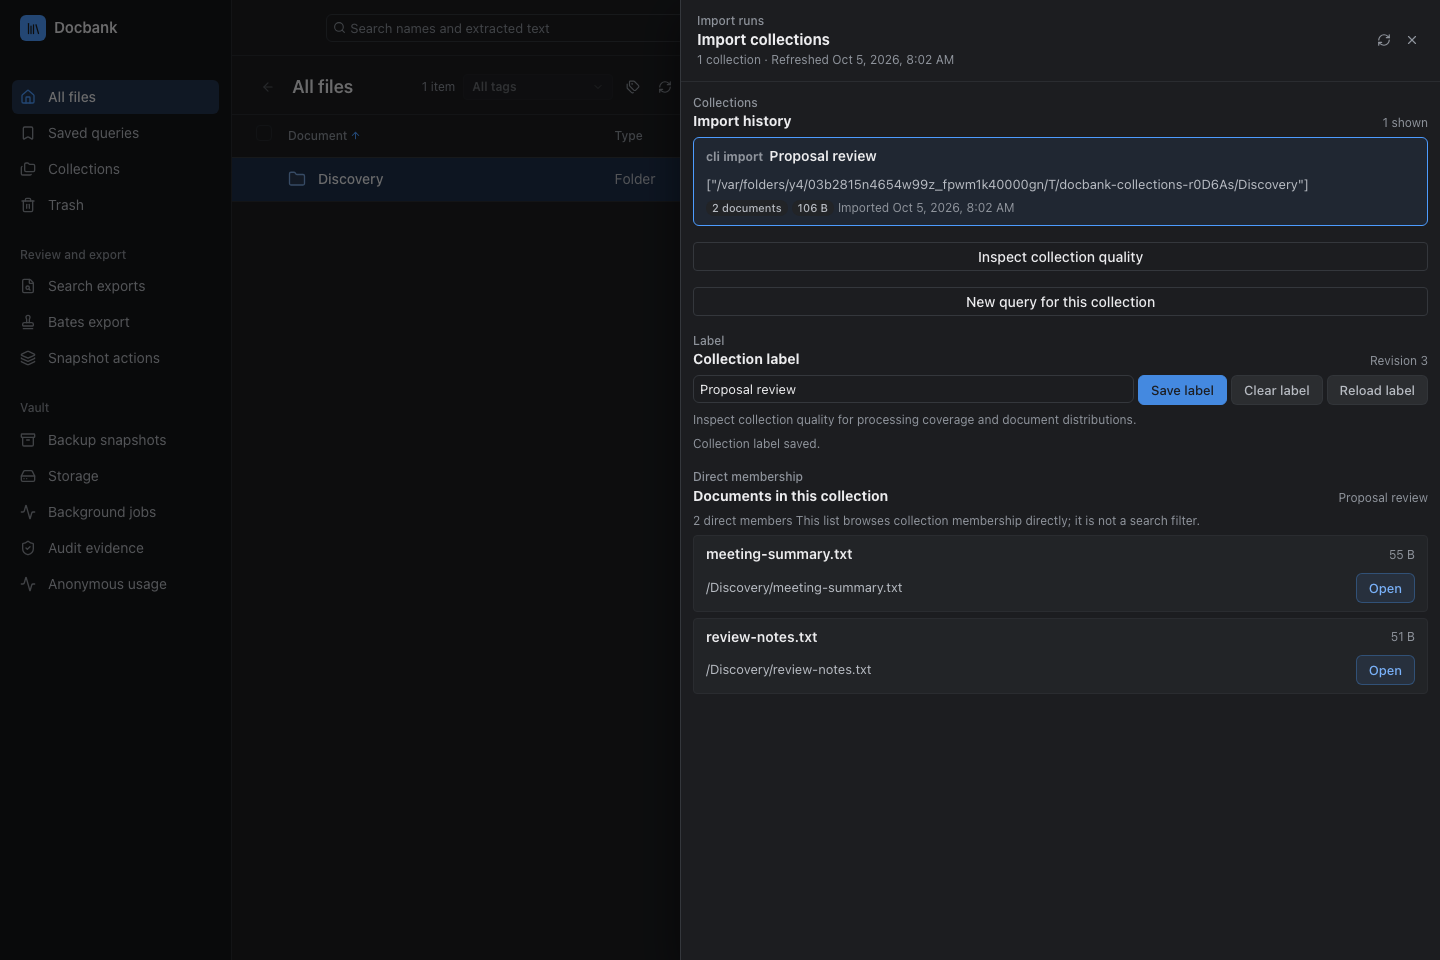Open Audit evidence via its shield icon
Image resolution: width=1440 pixels, height=960 pixels.
point(28,548)
